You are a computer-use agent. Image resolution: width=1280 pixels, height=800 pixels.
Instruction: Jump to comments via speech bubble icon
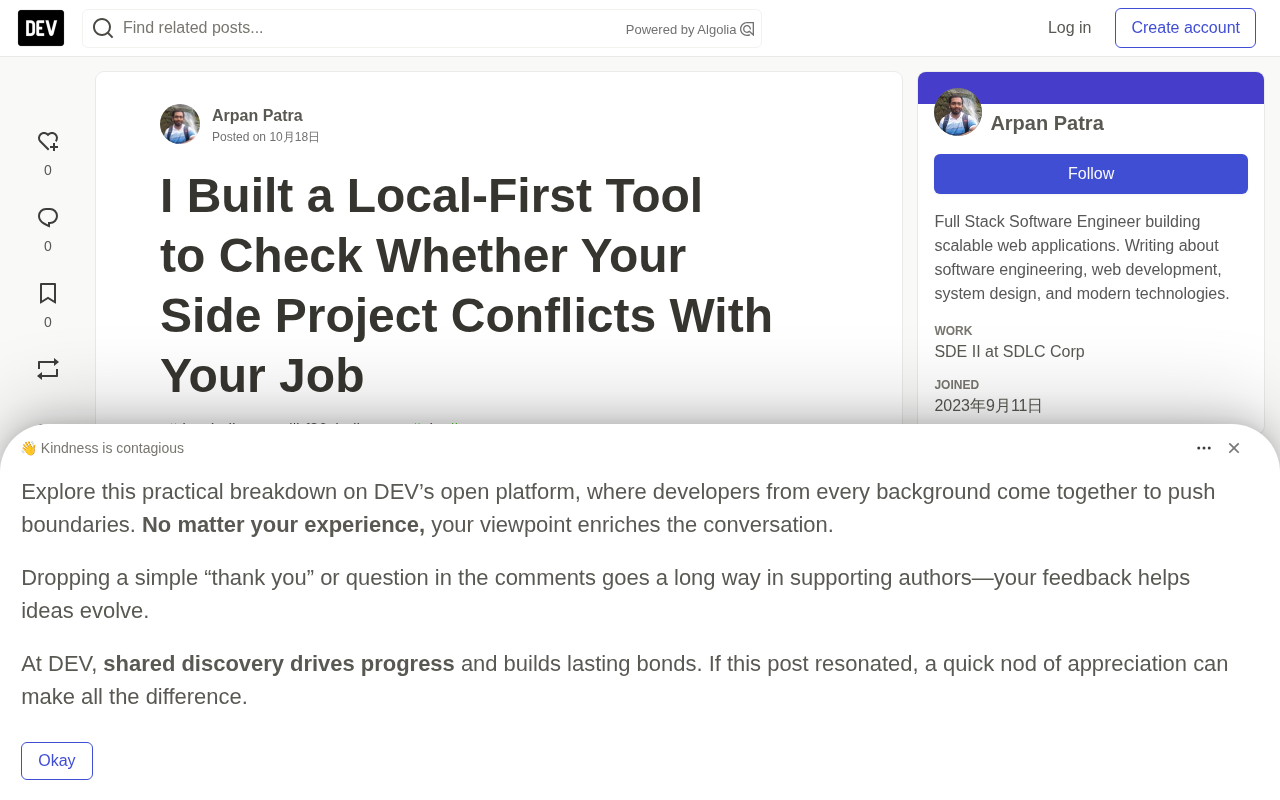(48, 218)
